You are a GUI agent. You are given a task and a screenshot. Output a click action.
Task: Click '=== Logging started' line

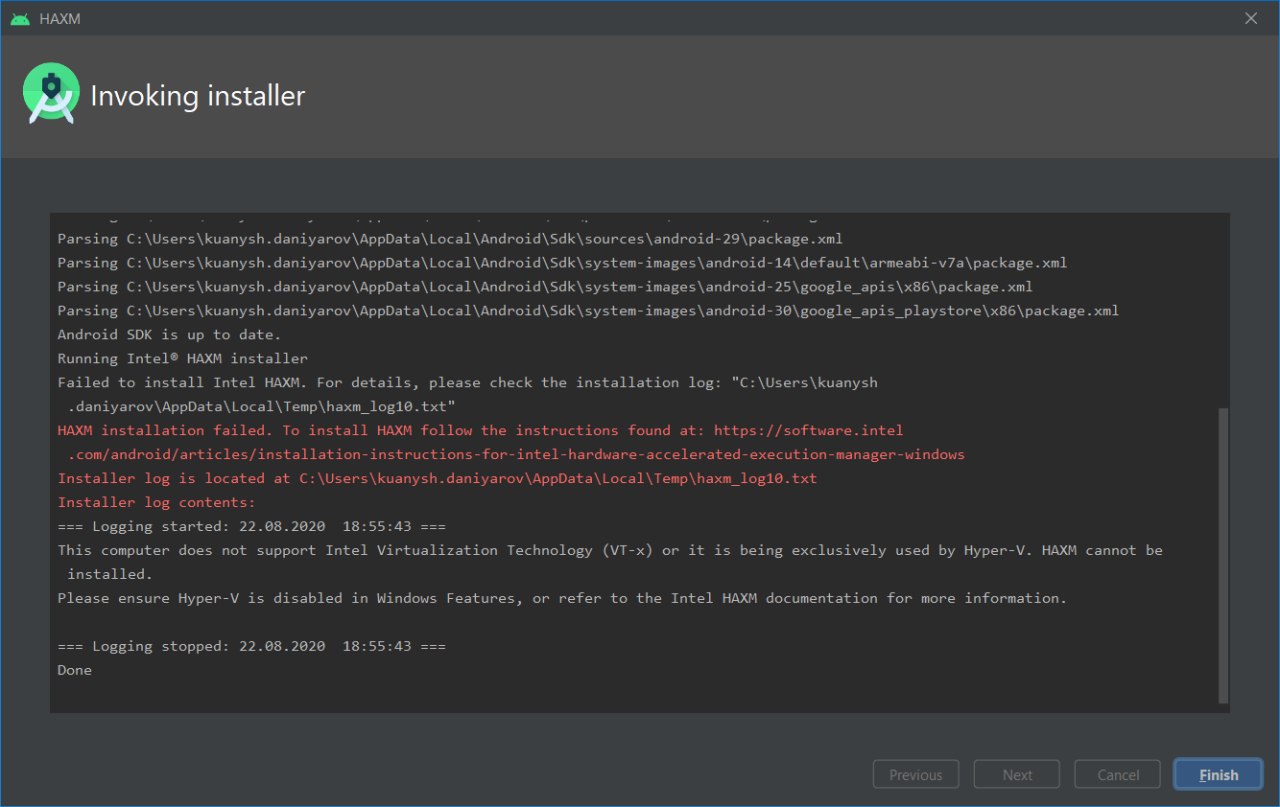pos(251,527)
